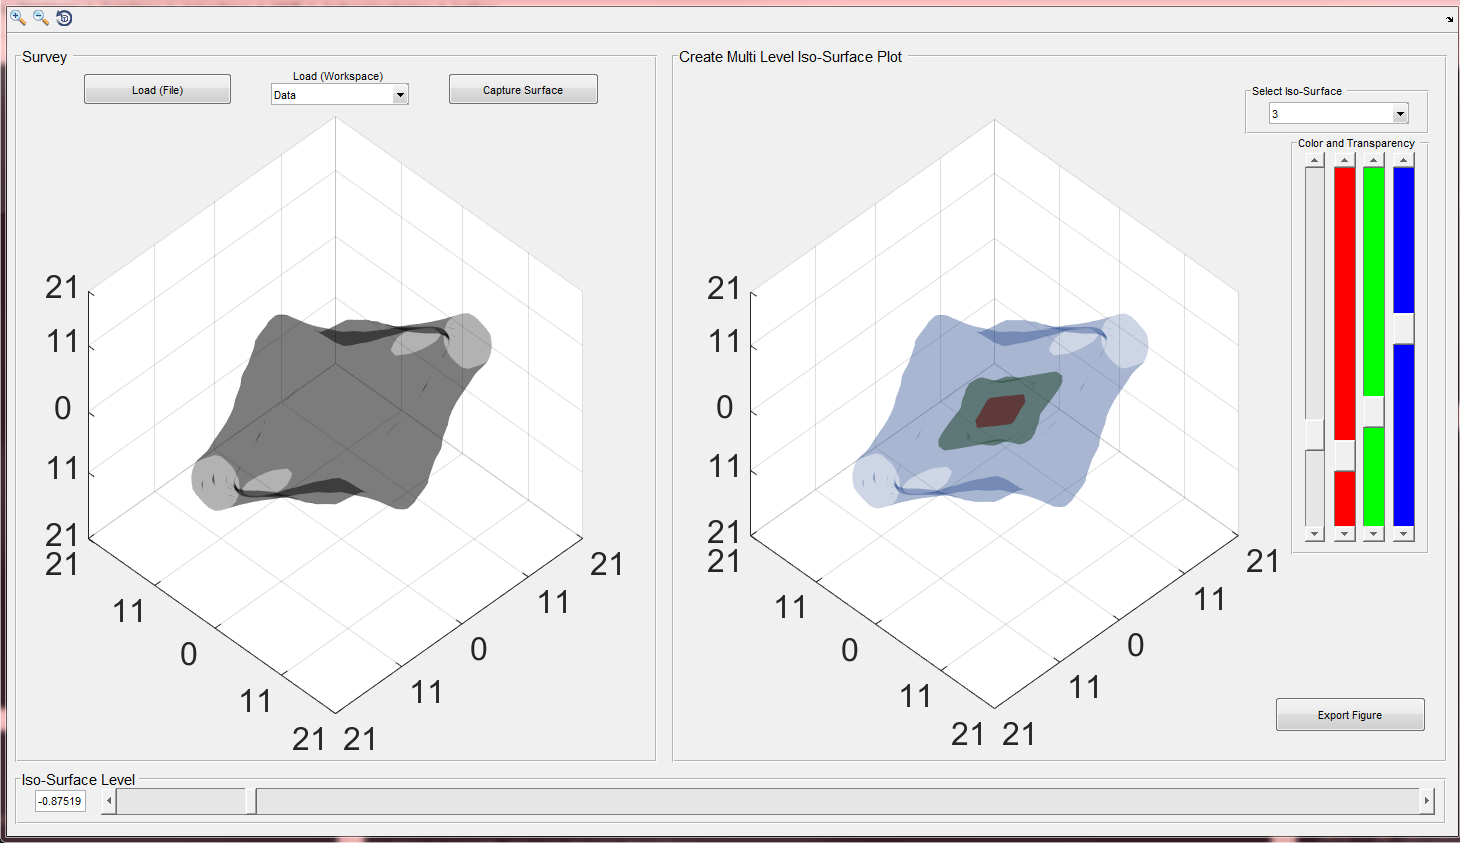The width and height of the screenshot is (1460, 843).
Task: Click up arrow of the red slider
Action: (1345, 160)
